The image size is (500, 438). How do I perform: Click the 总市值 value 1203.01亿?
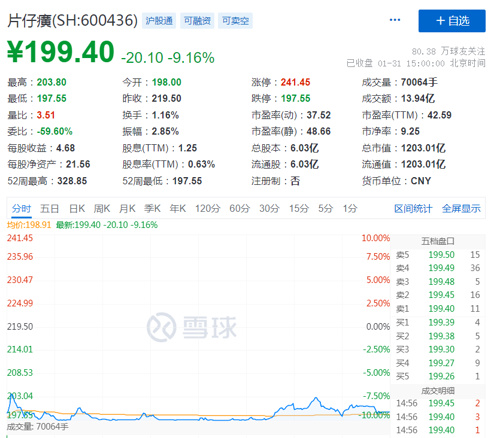pyautogui.click(x=423, y=148)
